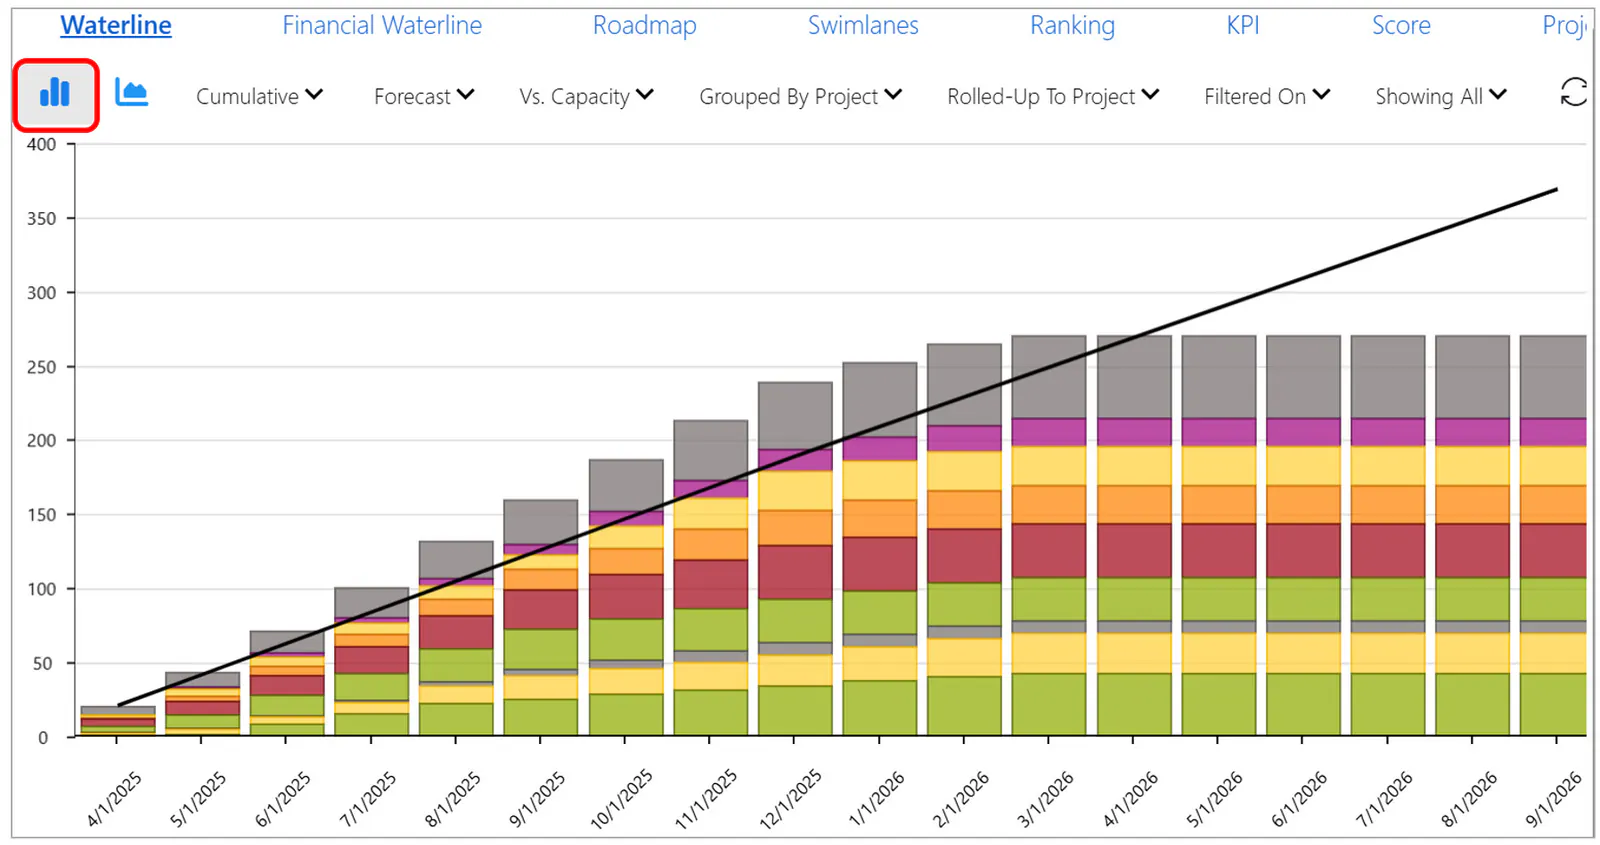Open Grouped By Project dropdown

[800, 96]
